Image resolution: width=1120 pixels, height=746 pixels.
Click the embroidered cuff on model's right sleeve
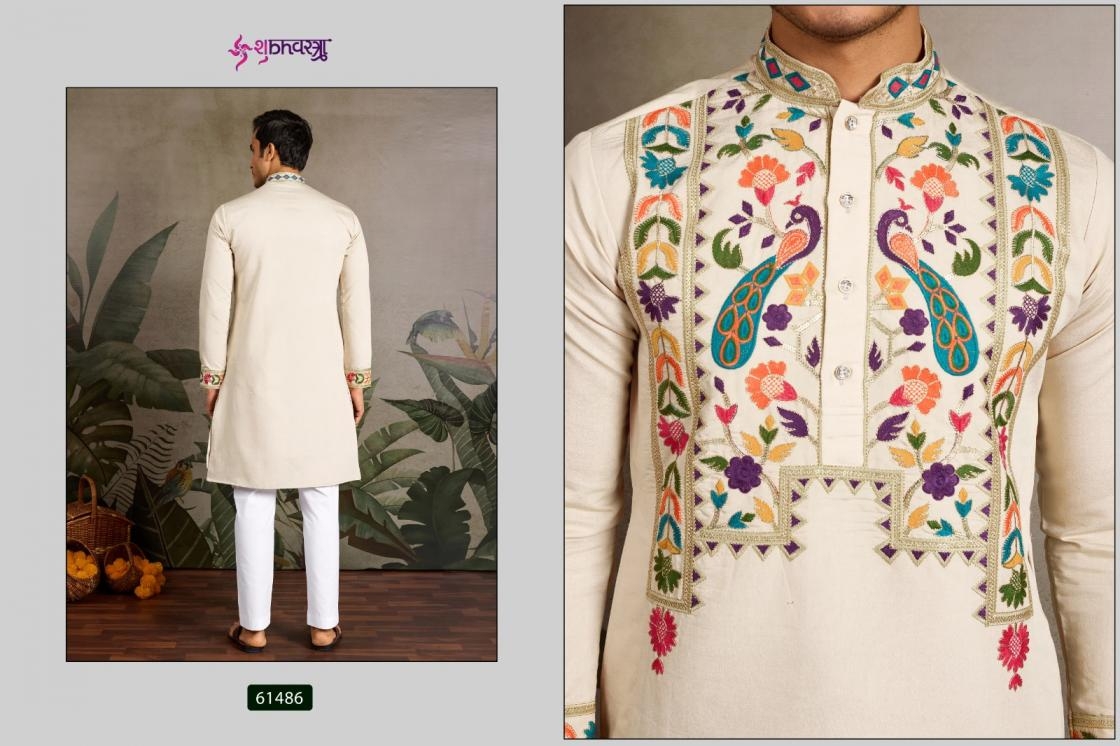pos(359,378)
